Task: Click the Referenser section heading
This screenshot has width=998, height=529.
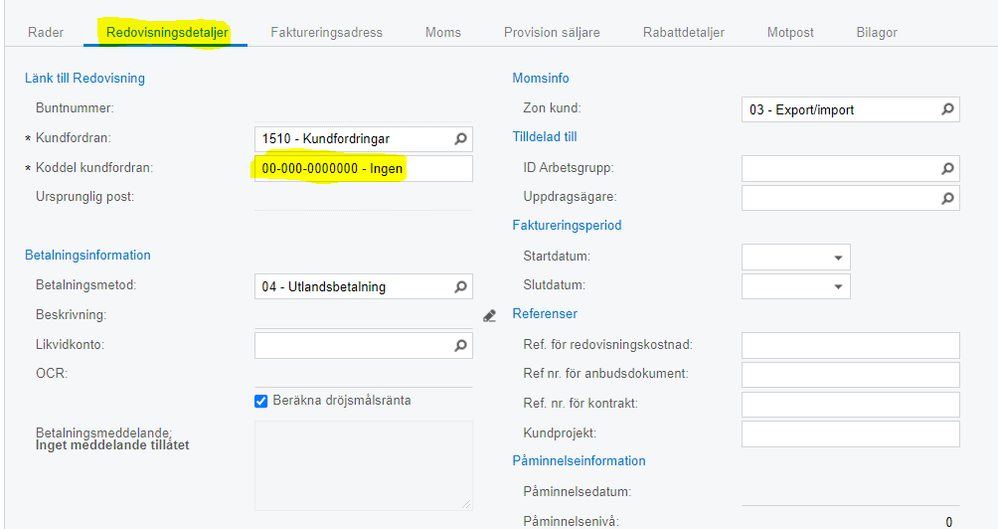Action: coord(545,314)
